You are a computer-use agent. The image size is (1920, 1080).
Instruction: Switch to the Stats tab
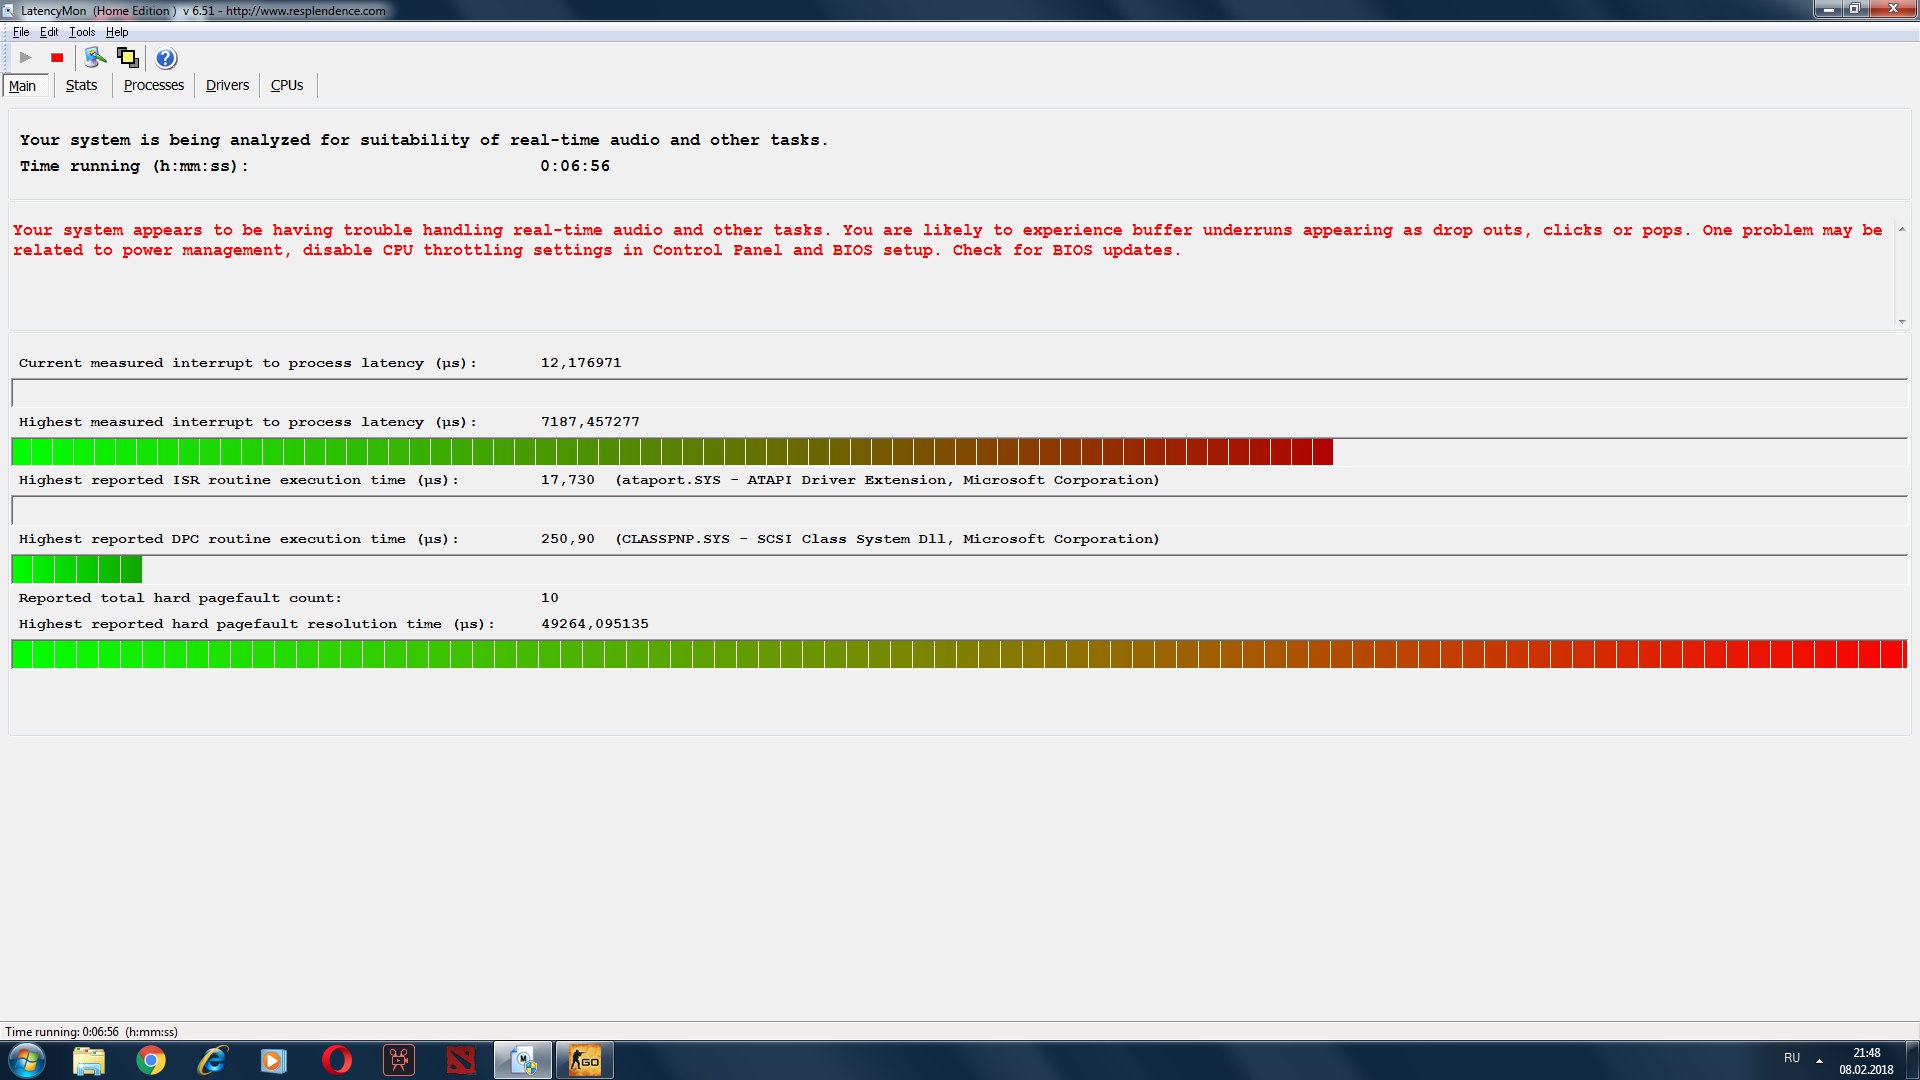81,86
